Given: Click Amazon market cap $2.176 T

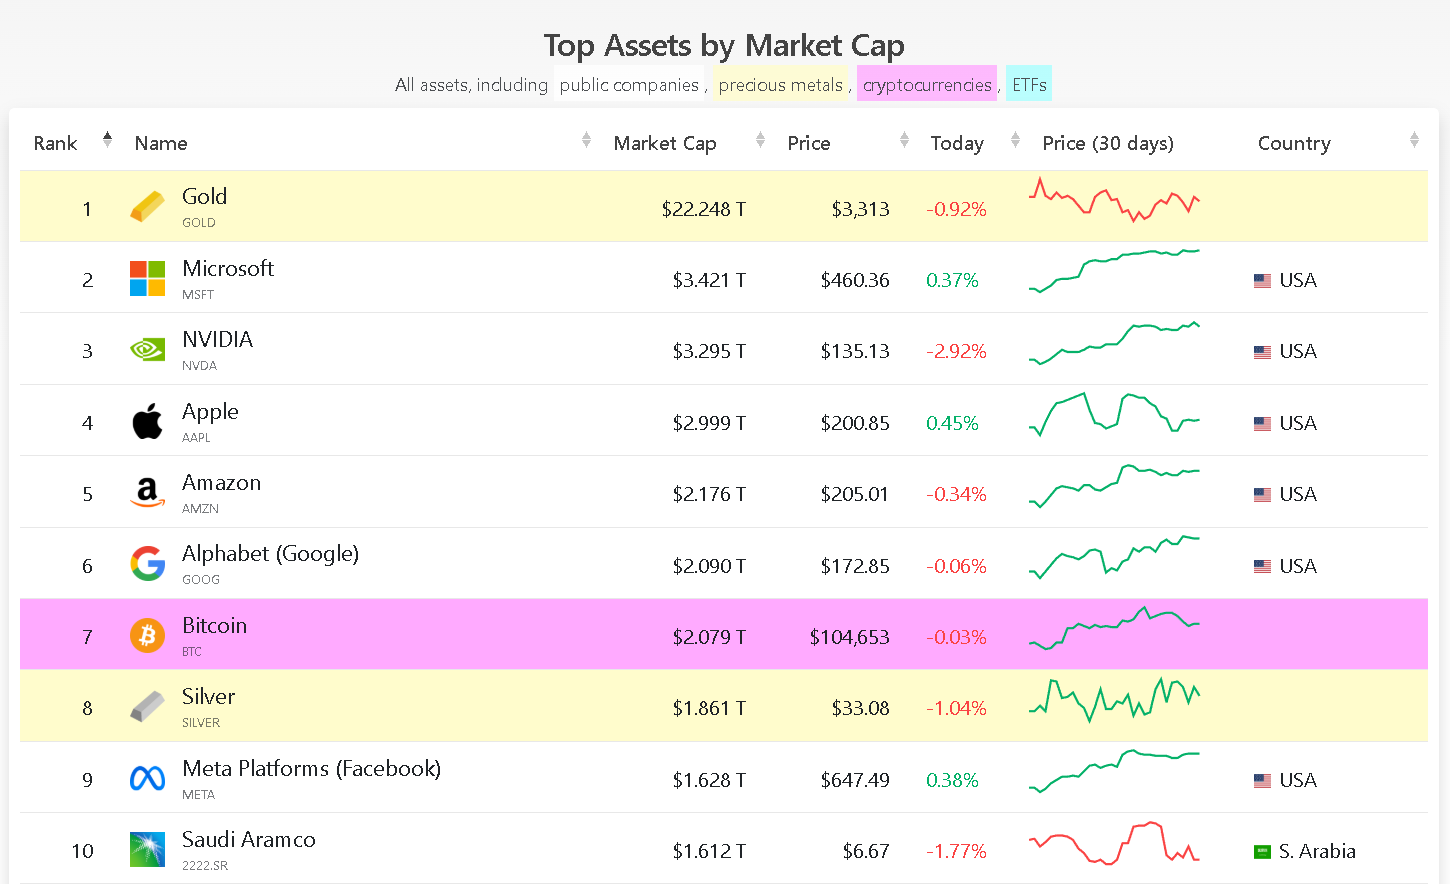Looking at the screenshot, I should [x=709, y=494].
